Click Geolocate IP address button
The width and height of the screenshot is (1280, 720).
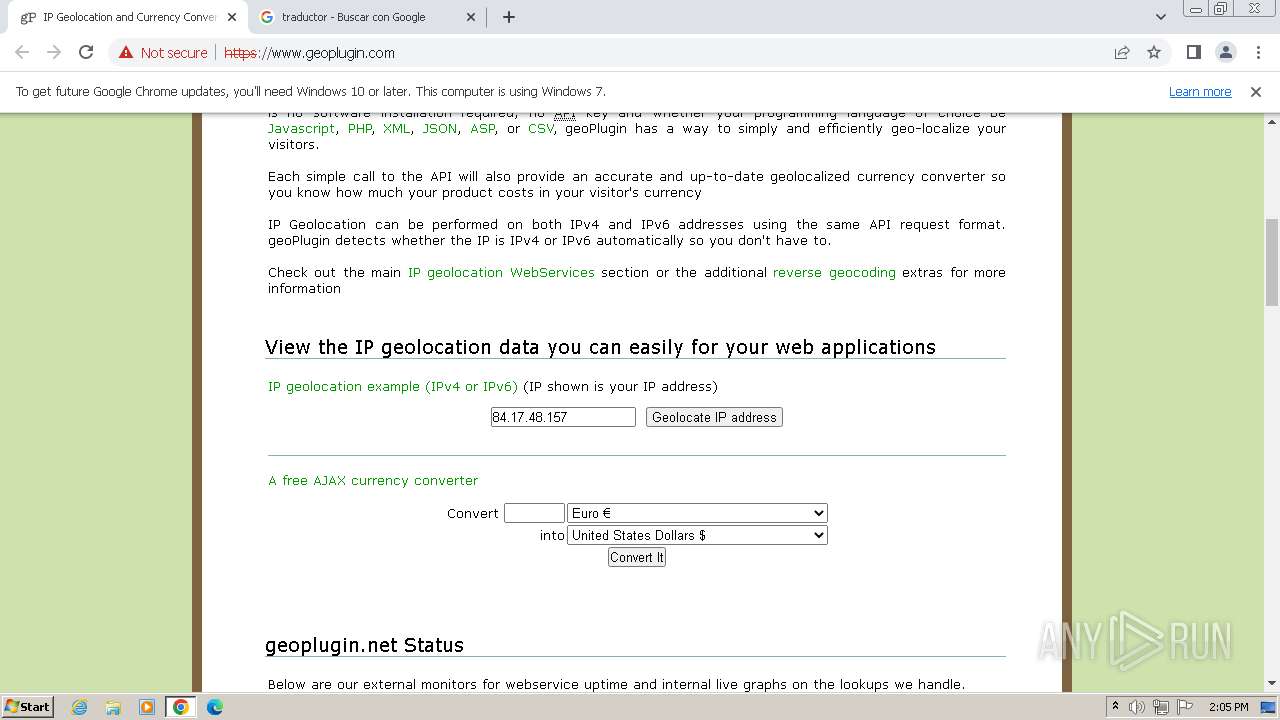pos(714,417)
